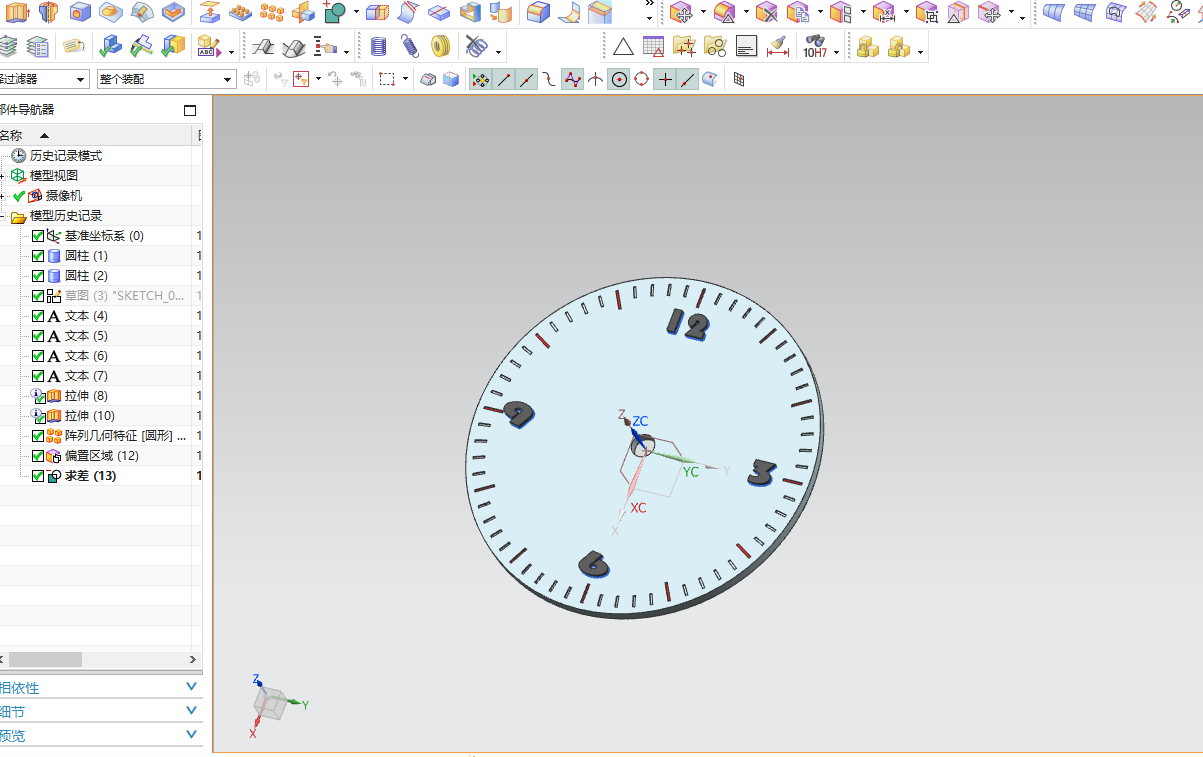The width and height of the screenshot is (1203, 757).
Task: Click the Edge Blend icon
Action: (x=538, y=13)
